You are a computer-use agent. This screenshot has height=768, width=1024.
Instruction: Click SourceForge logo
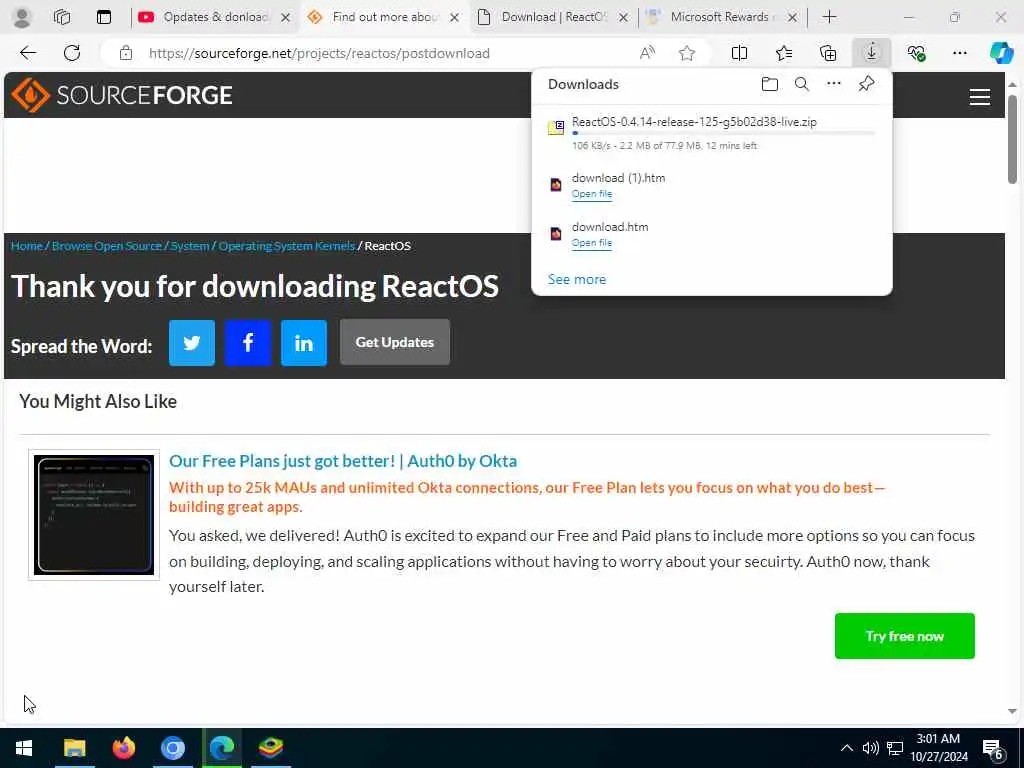coord(121,95)
